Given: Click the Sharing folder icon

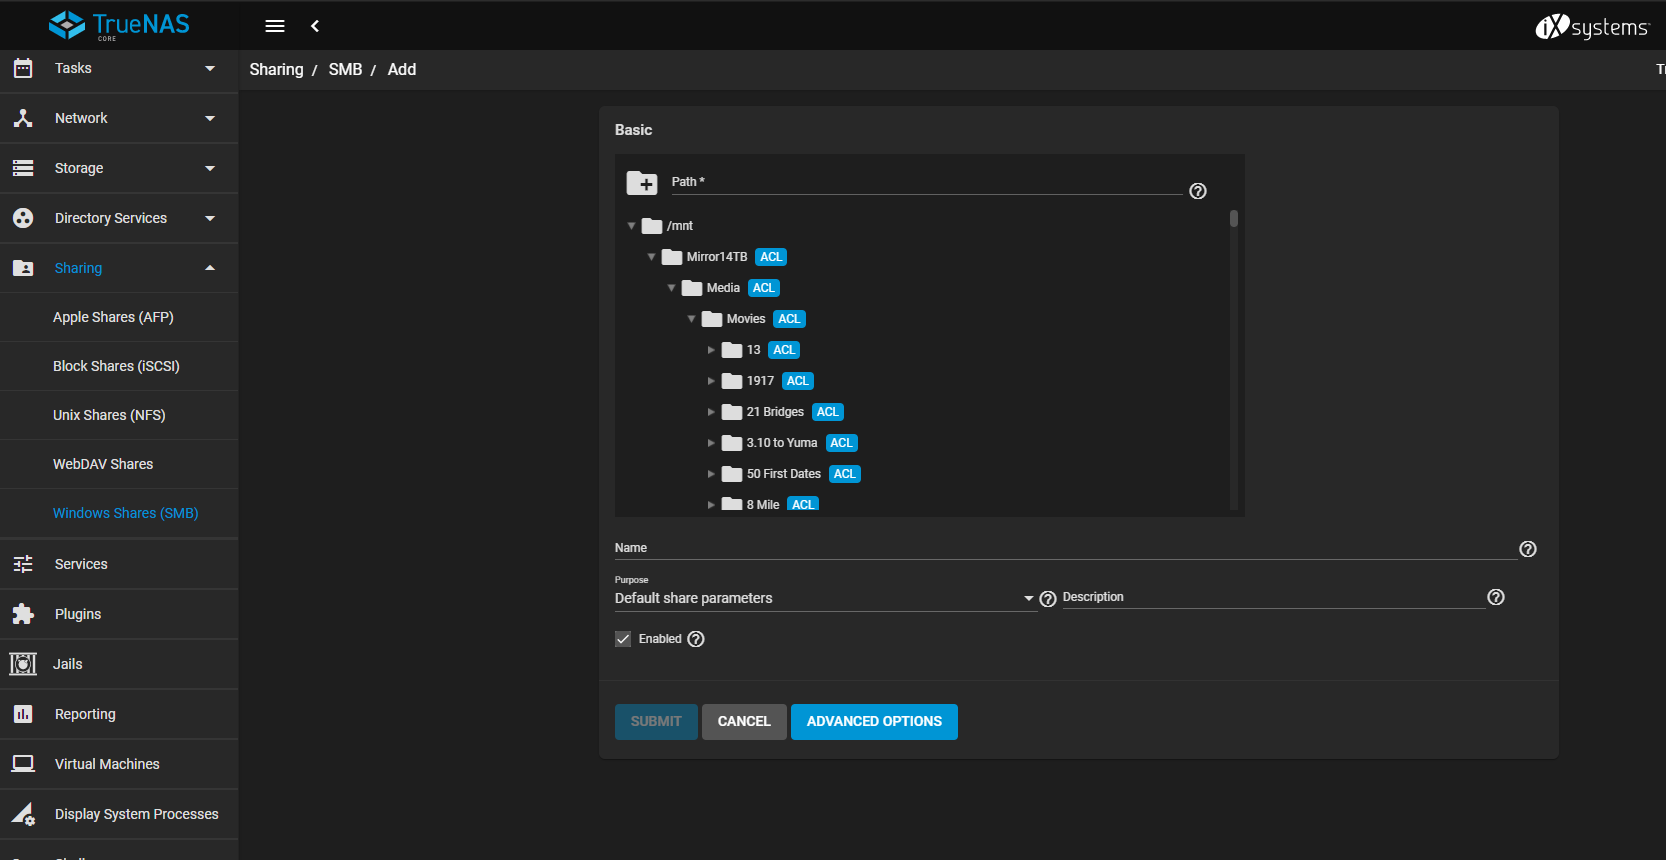Looking at the screenshot, I should [23, 268].
